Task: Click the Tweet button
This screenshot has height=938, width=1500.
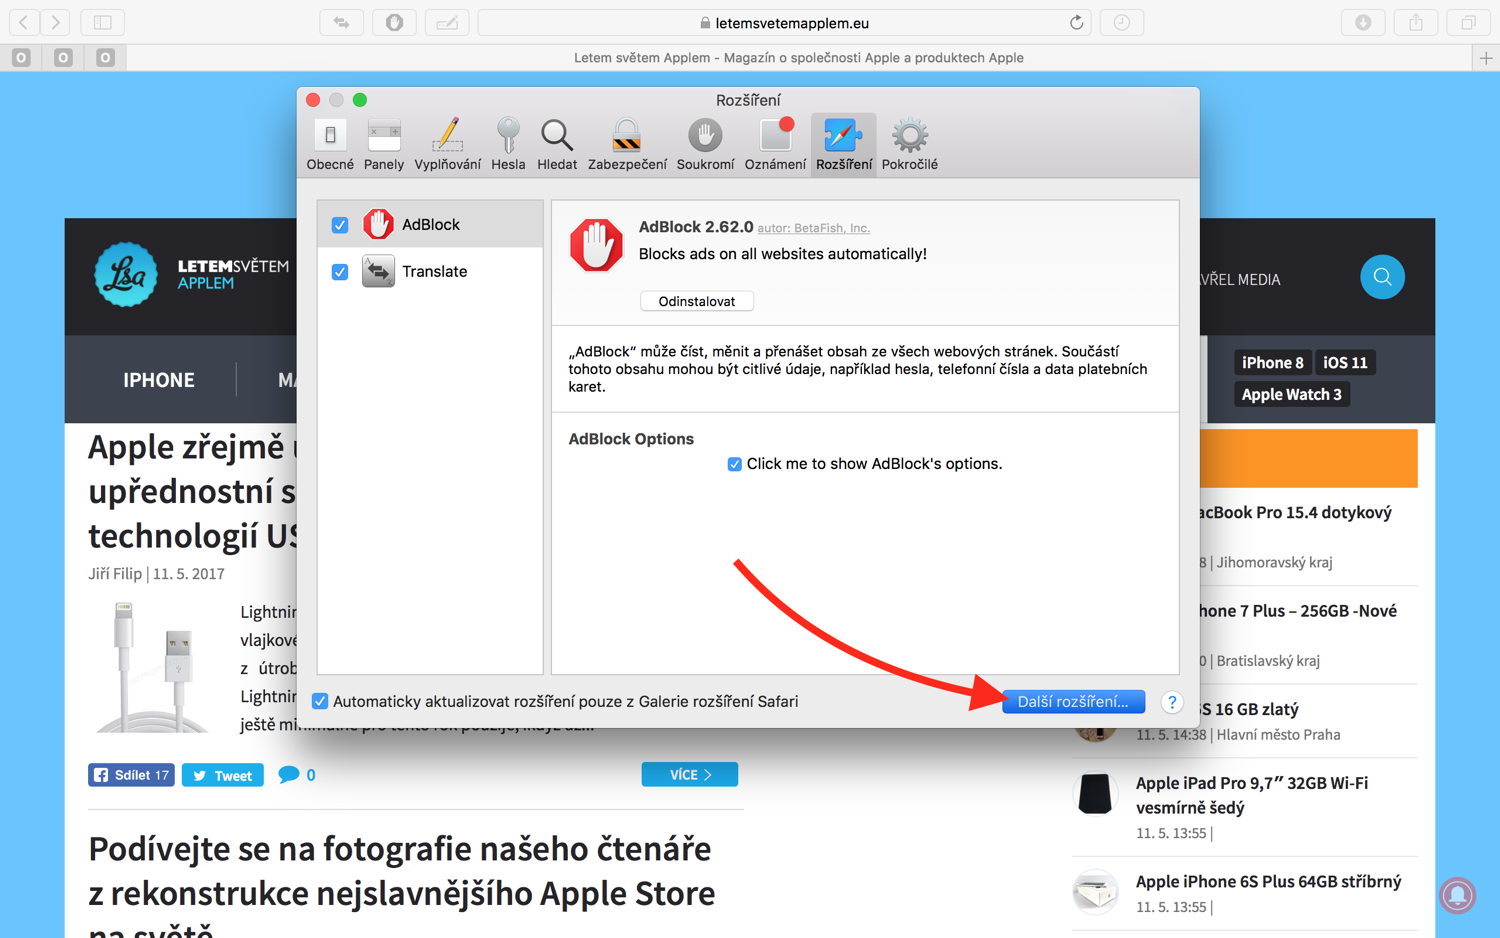Action: tap(222, 775)
